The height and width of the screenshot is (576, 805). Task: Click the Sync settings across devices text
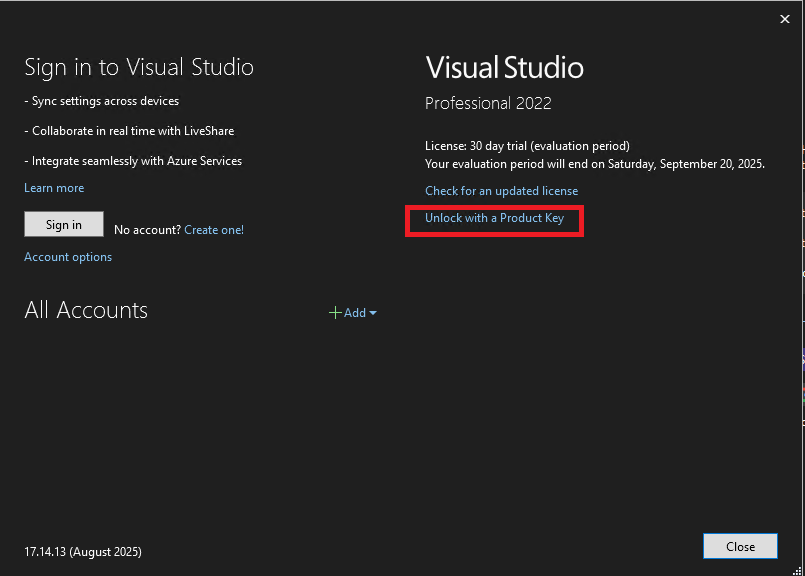point(102,101)
